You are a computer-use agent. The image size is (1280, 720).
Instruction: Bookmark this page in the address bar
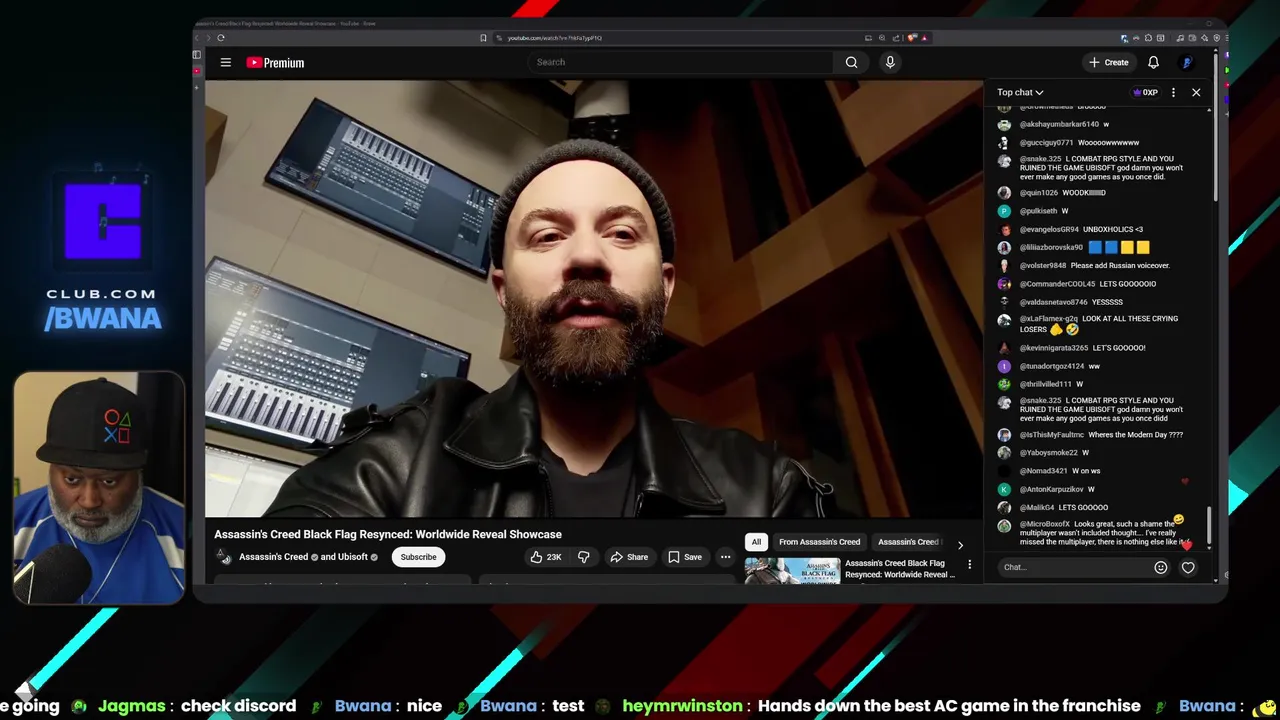coord(483,38)
